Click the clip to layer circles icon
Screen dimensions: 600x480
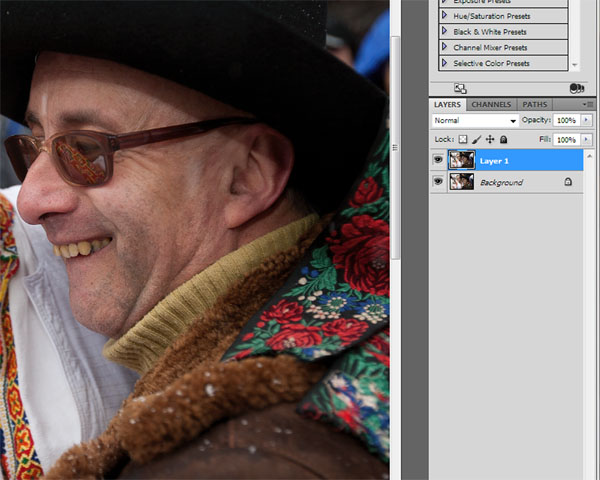(577, 88)
